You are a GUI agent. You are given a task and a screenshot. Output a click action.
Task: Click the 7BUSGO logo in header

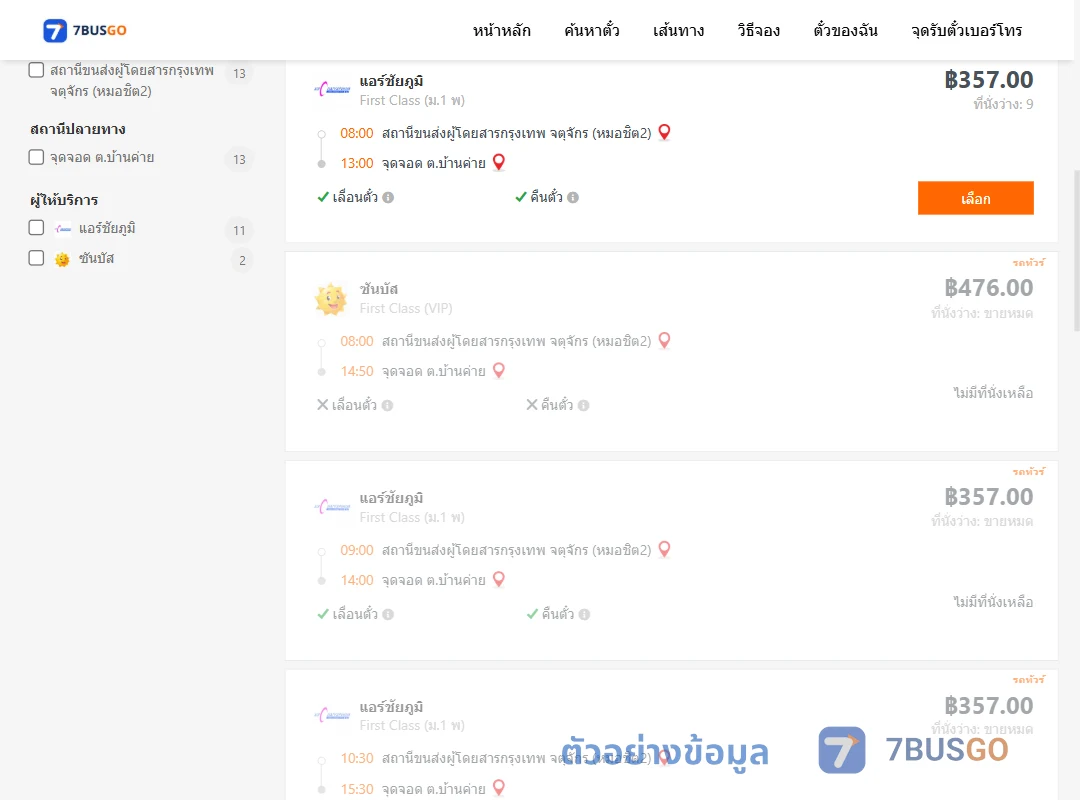[x=85, y=30]
